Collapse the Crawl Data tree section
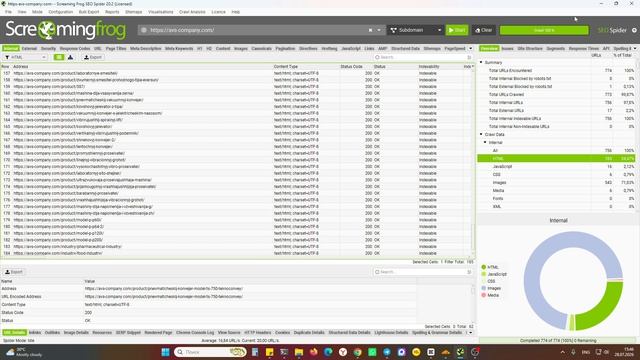 pyautogui.click(x=481, y=134)
